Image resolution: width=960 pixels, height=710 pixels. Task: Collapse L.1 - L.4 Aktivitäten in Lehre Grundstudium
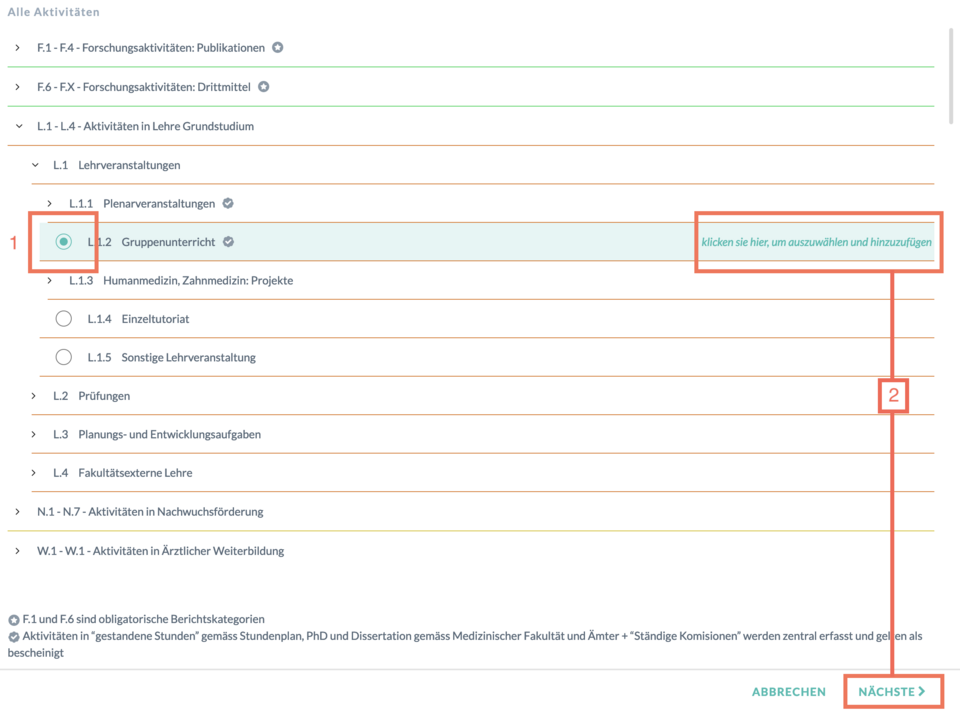(x=19, y=126)
